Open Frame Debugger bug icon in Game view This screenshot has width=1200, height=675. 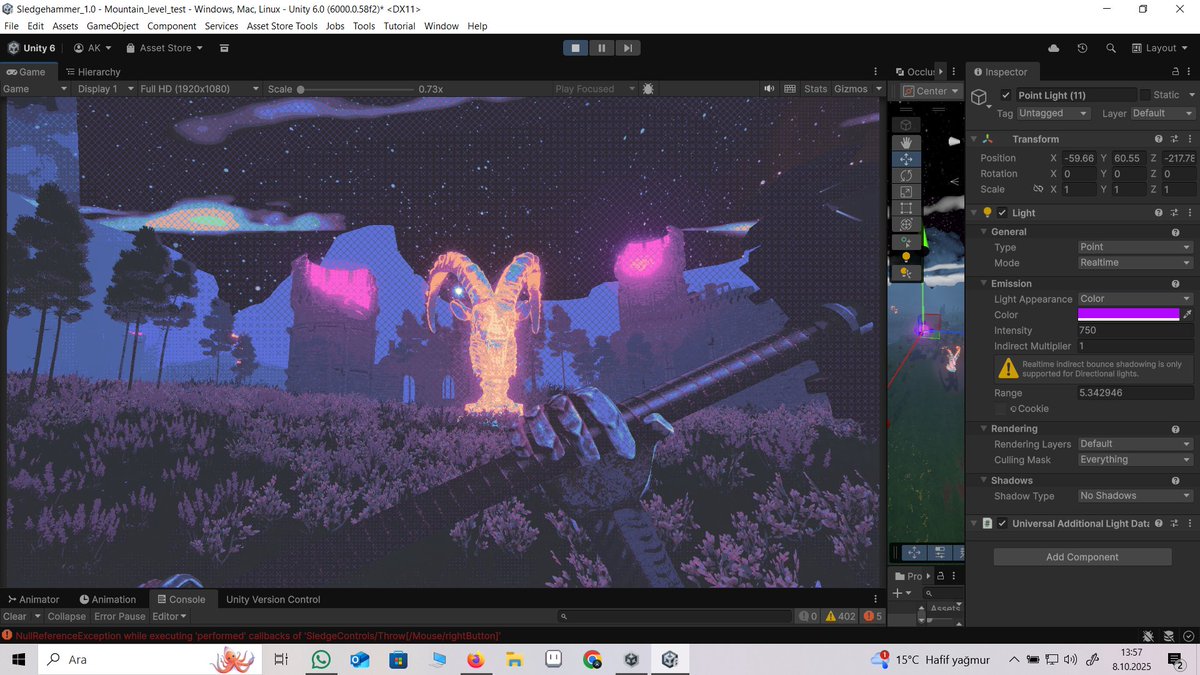[648, 89]
